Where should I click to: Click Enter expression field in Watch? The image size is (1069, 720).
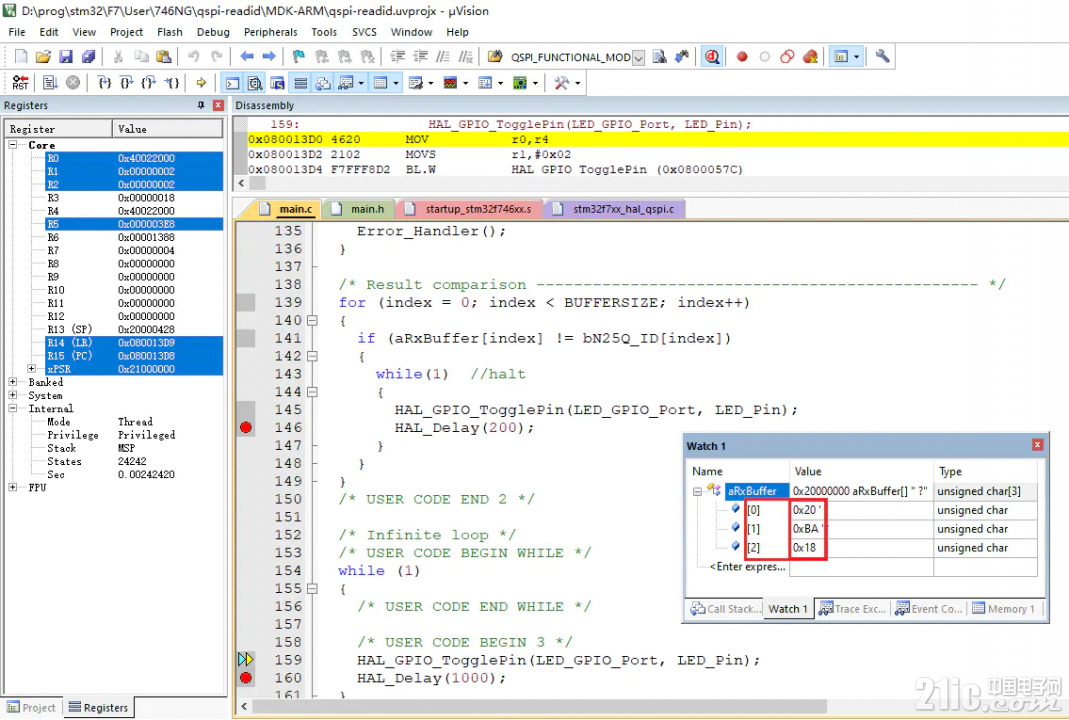pos(748,567)
